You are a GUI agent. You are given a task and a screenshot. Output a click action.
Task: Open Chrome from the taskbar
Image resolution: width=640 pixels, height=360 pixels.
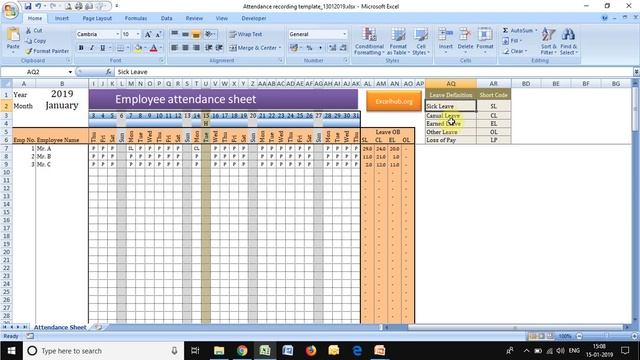point(242,351)
